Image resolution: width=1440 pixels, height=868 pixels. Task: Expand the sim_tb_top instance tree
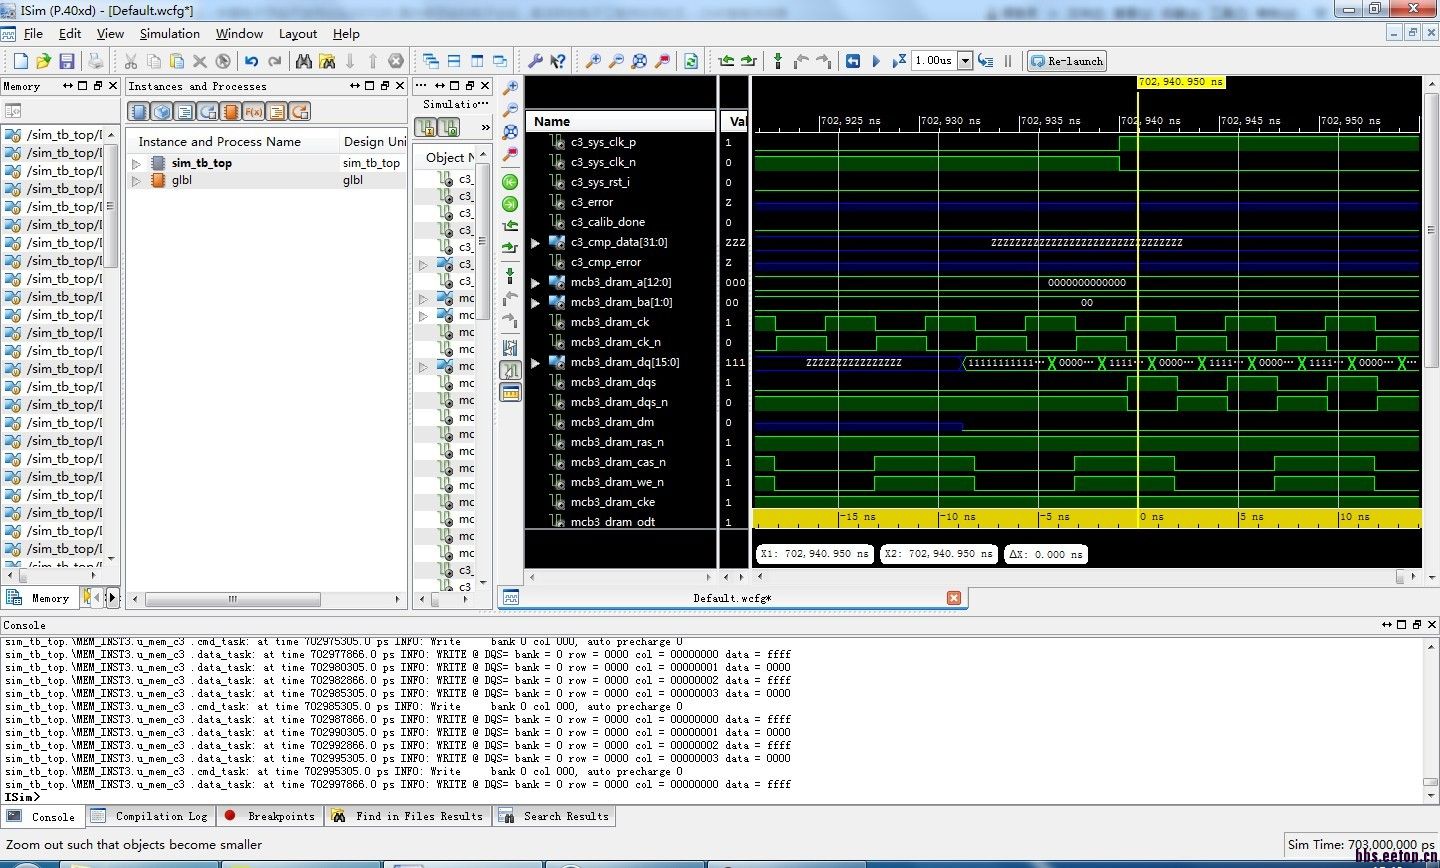point(137,163)
